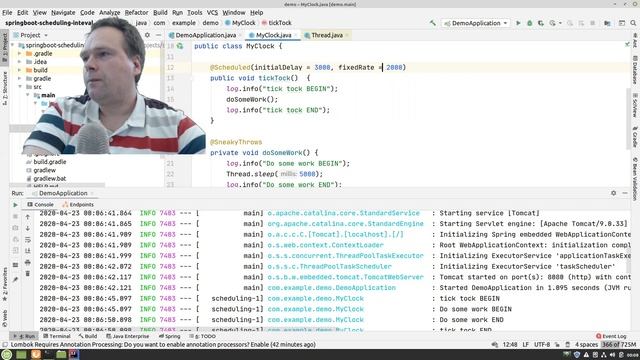Open the Favorites side tool window
640x360 pixels.
(x=5, y=283)
